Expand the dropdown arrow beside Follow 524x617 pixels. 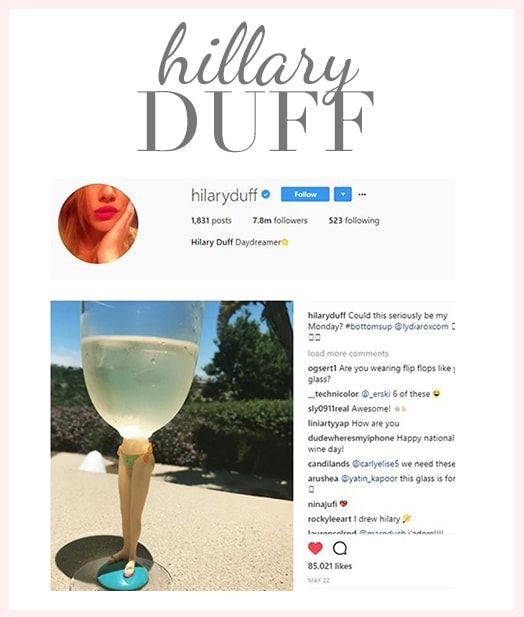[x=343, y=194]
